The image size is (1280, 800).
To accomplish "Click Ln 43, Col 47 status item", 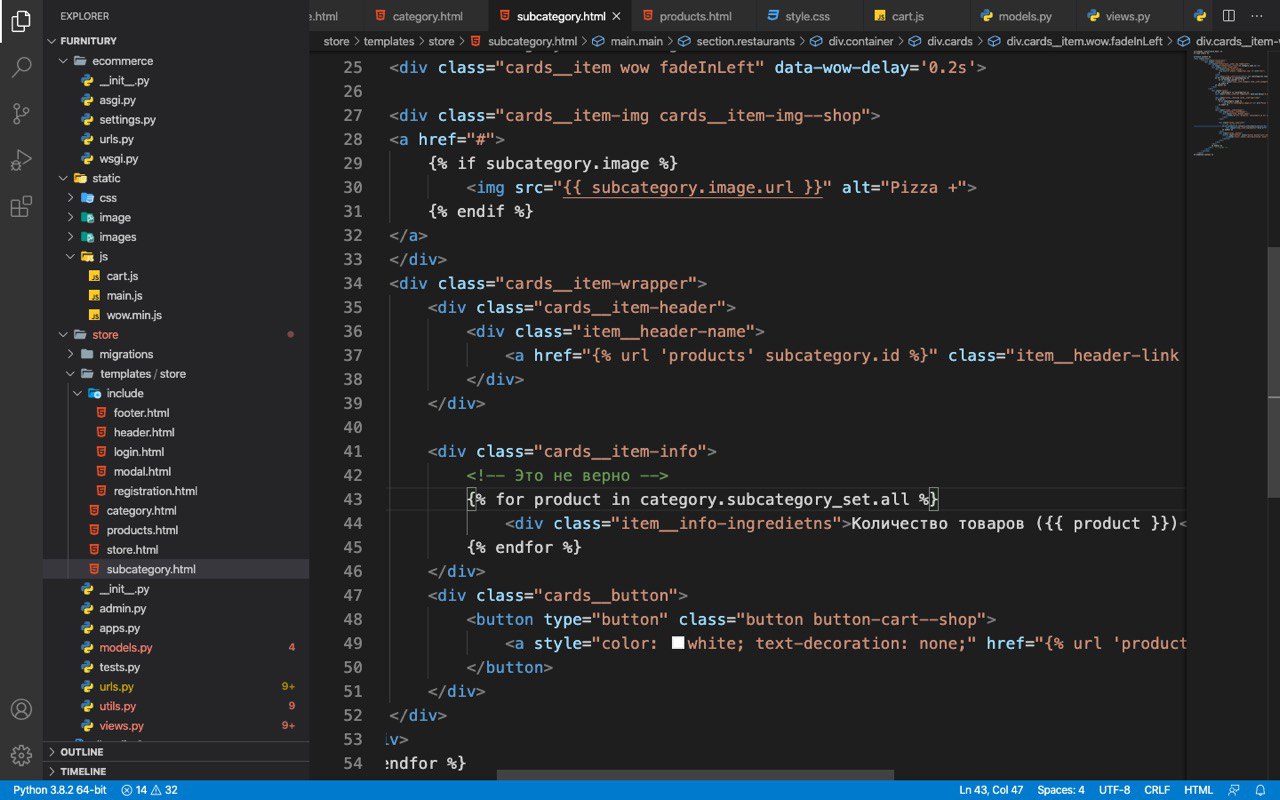I will pyautogui.click(x=991, y=790).
